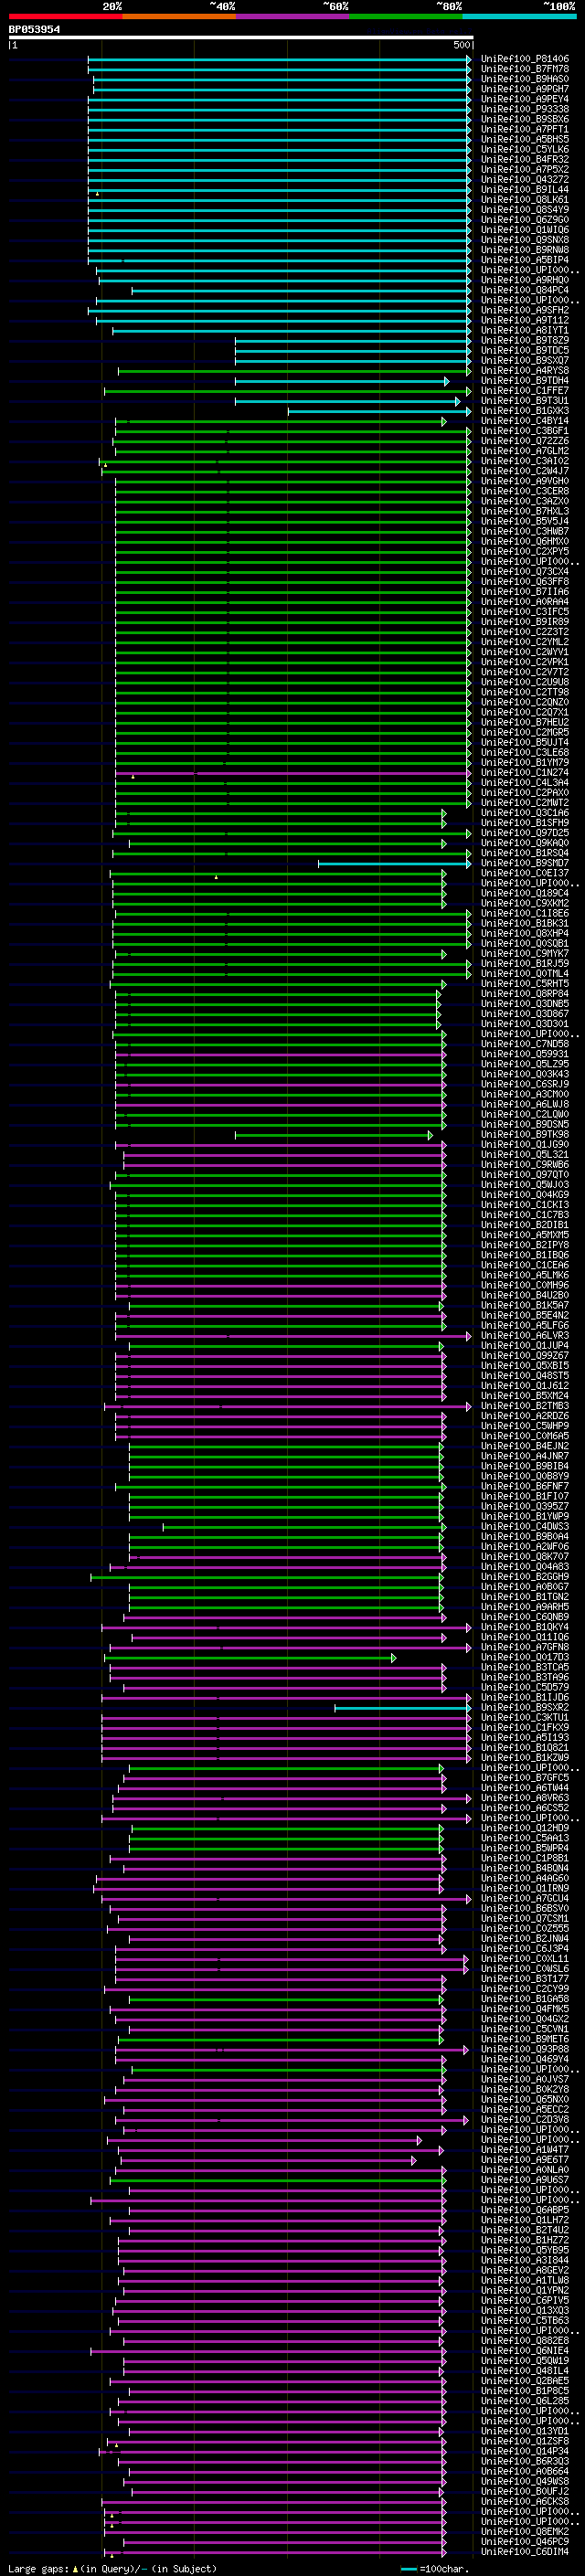Click the white query sequence ruler bar
Screen dimensions: 585x2576
coord(240,38)
